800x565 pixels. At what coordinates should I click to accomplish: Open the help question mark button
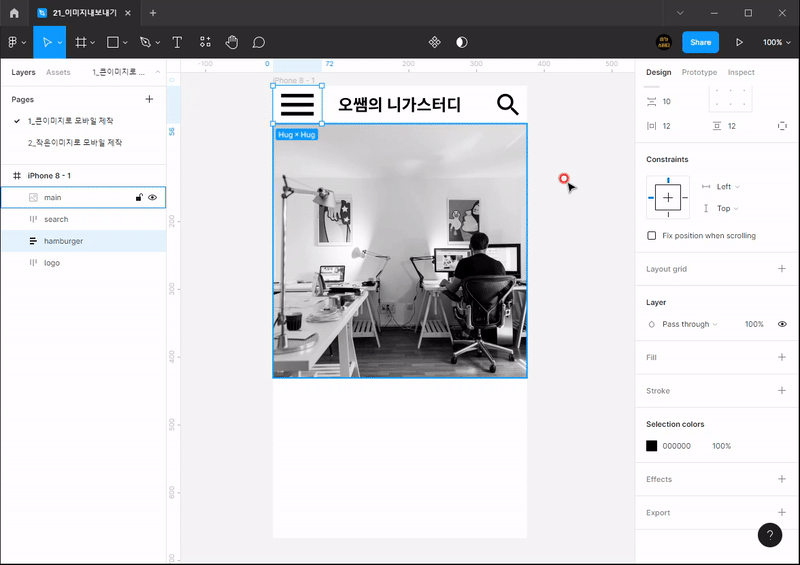click(770, 535)
